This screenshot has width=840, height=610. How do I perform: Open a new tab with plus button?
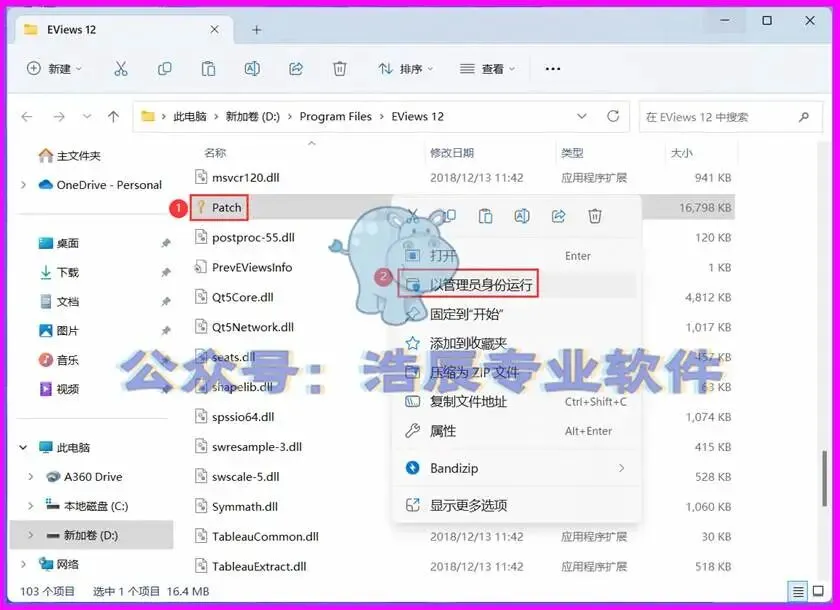pos(257,30)
